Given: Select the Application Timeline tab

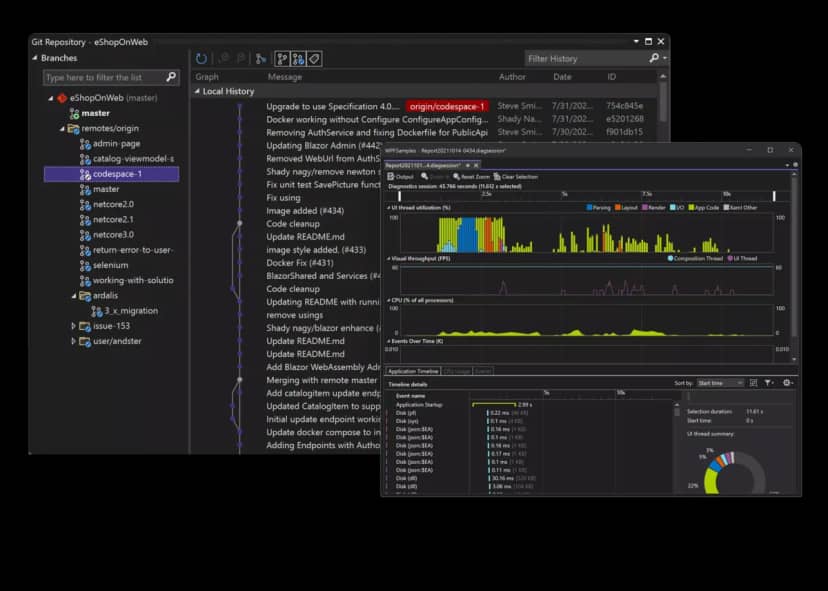Looking at the screenshot, I should click(x=411, y=370).
